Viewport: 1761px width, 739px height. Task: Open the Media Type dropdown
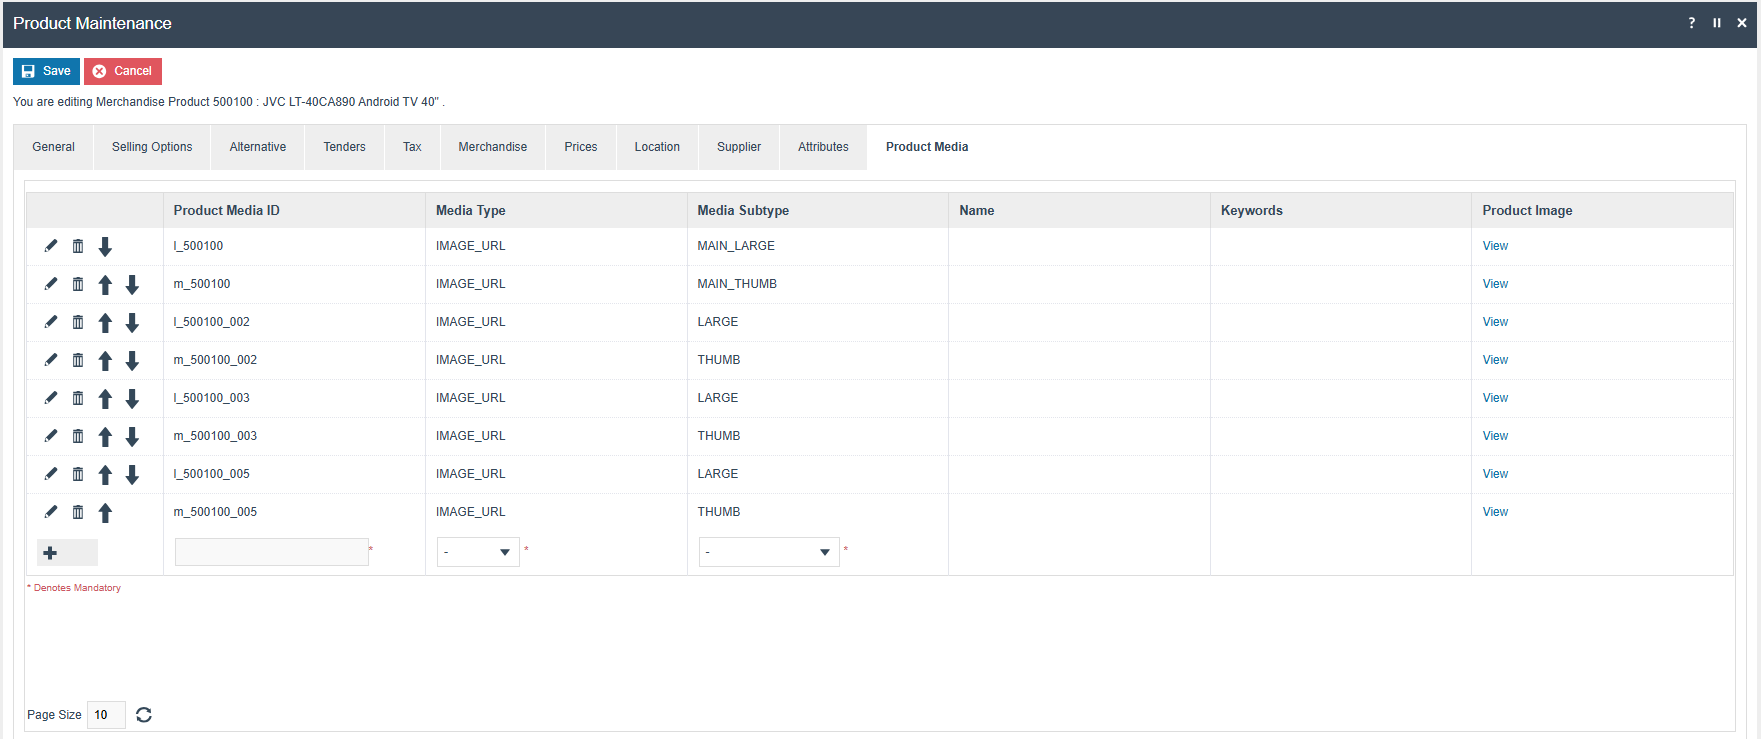coord(478,552)
